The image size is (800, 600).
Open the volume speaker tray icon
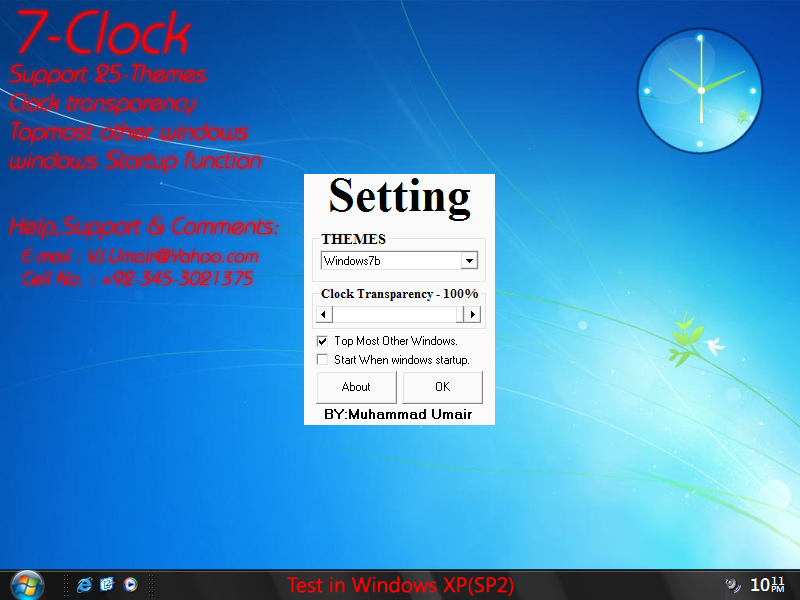pos(733,585)
